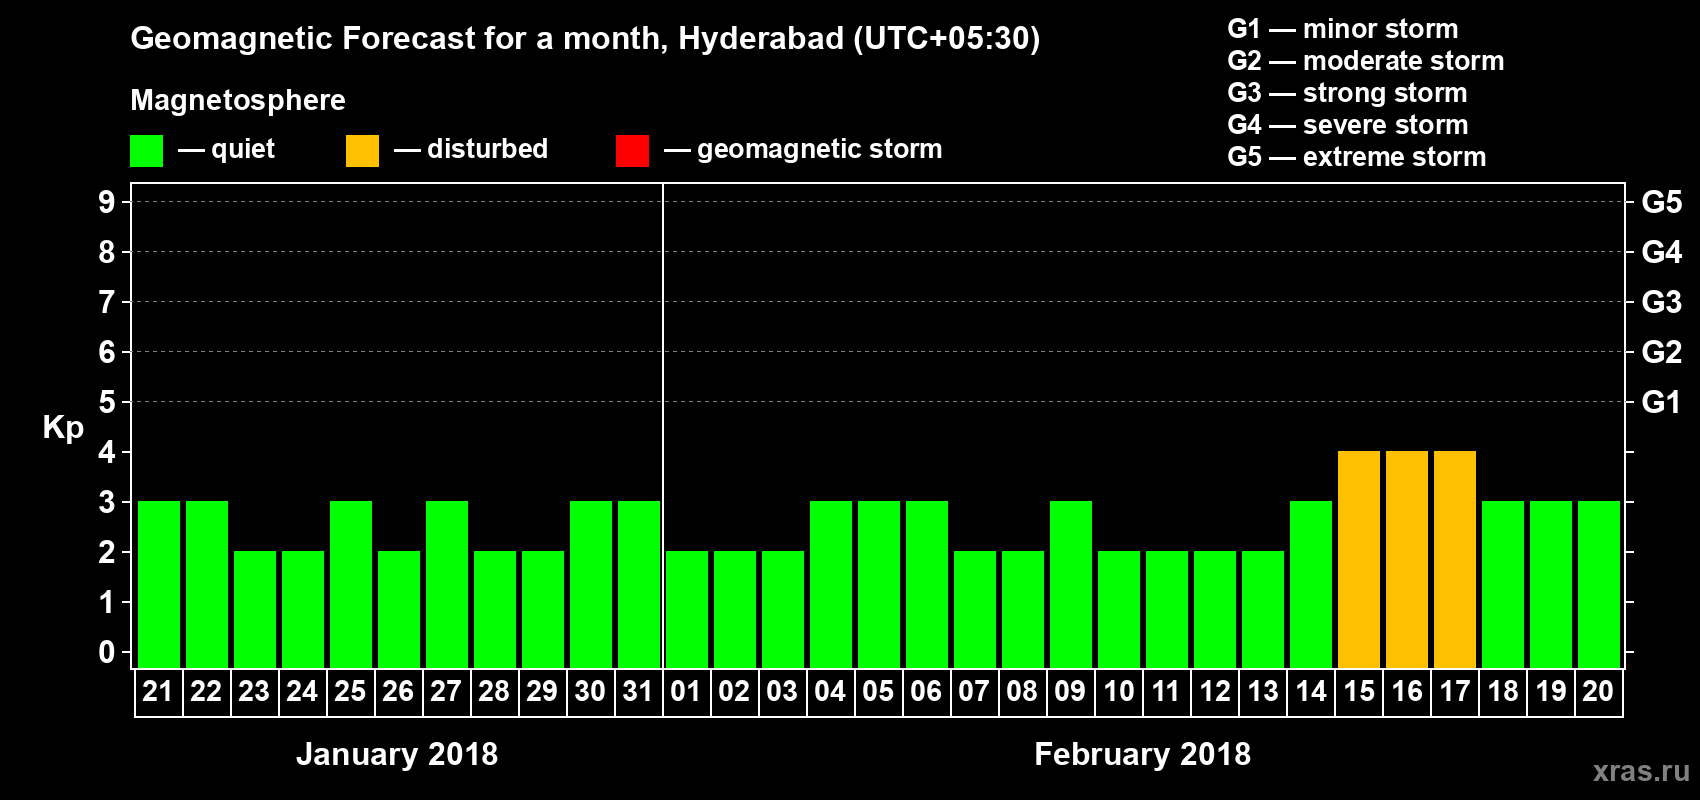Screen dimensions: 1700x800
Task: Click date label 05 on the axis
Action: (x=878, y=691)
